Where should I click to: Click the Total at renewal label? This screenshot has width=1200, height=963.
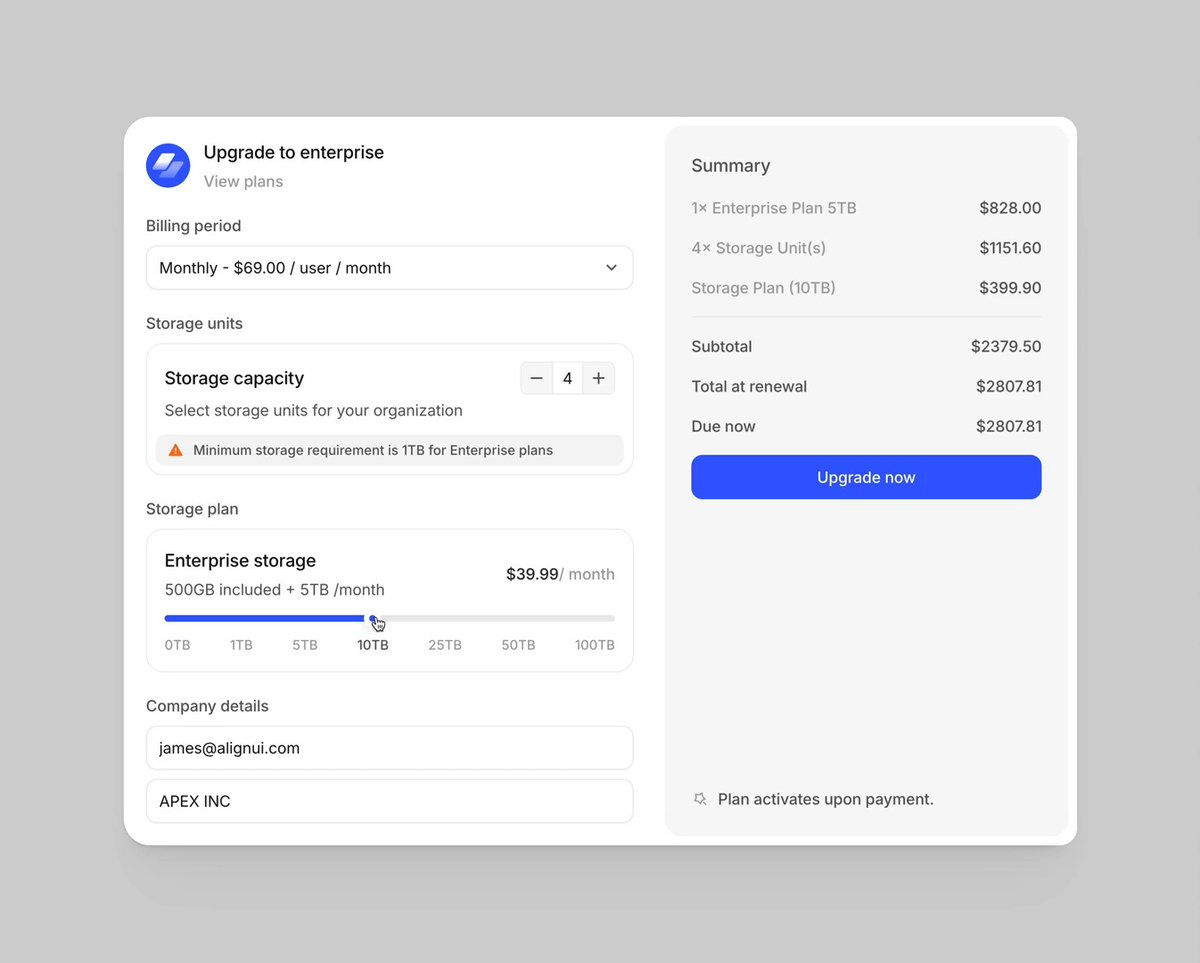click(x=749, y=387)
